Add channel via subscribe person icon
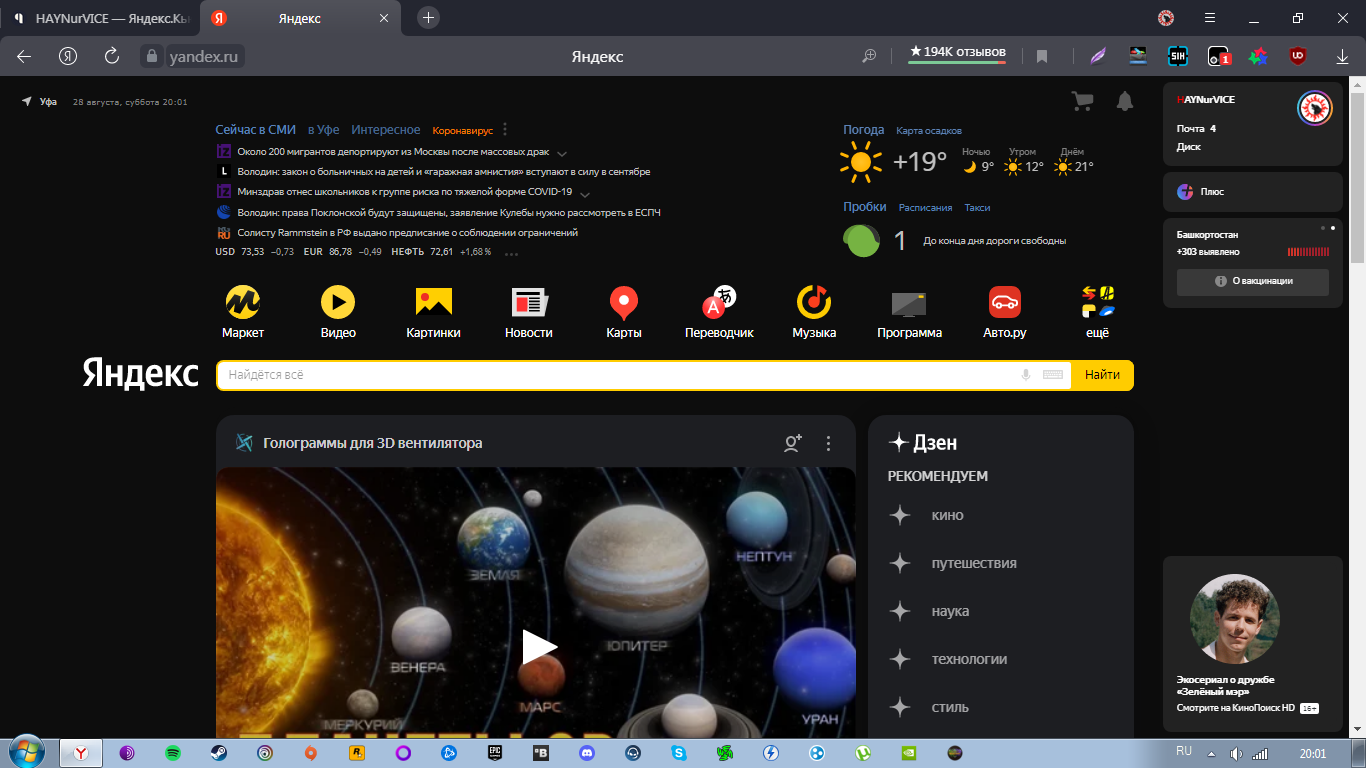Image resolution: width=1366 pixels, height=768 pixels. (793, 443)
